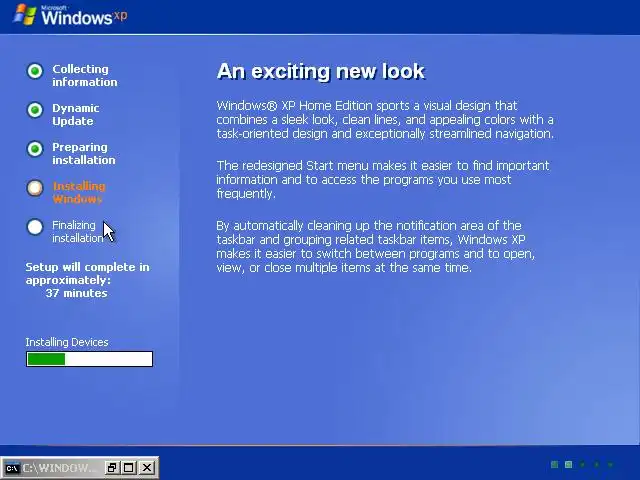Screen dimensions: 640x480
Task: Click the command prompt icon in minimized window
Action: [12, 468]
